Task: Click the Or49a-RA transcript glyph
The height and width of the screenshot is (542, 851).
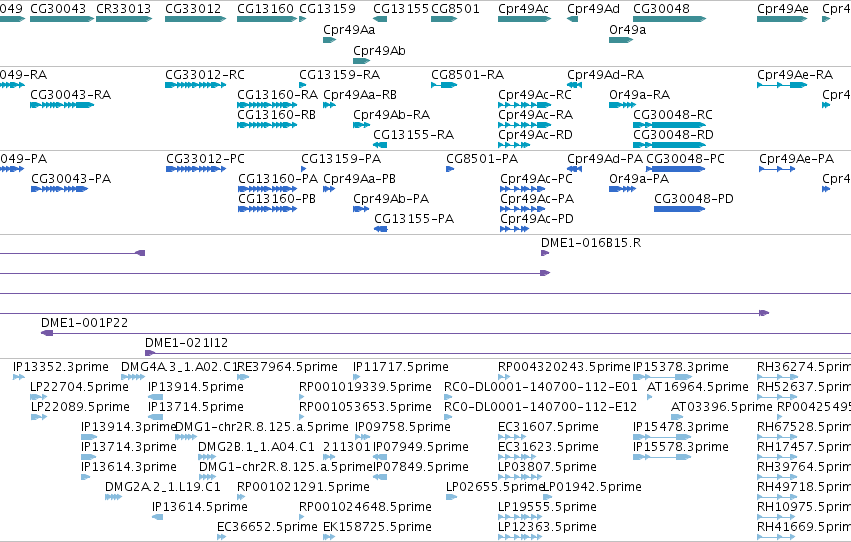Action: coord(622,105)
